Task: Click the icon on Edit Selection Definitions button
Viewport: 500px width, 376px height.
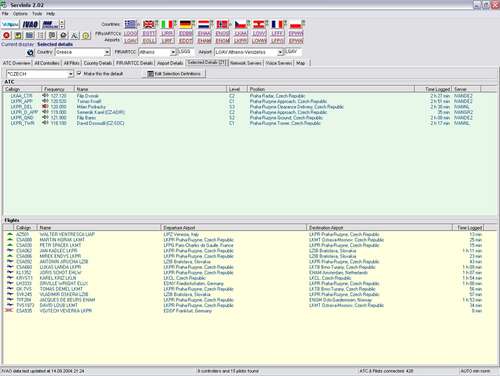Action: tap(150, 74)
